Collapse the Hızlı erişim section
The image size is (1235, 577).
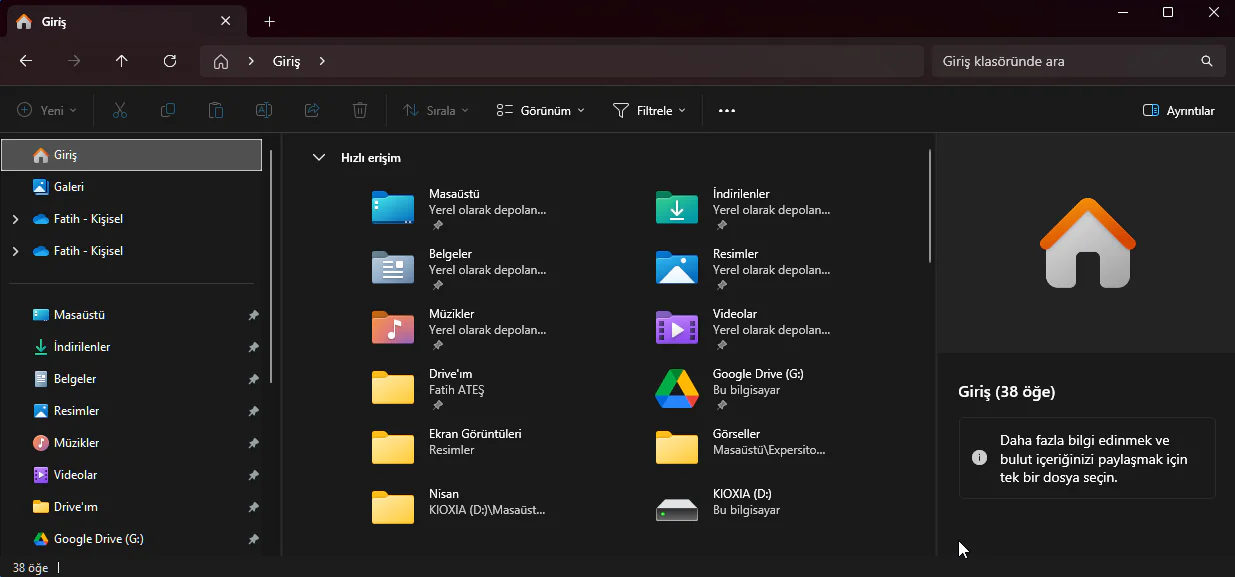[319, 157]
